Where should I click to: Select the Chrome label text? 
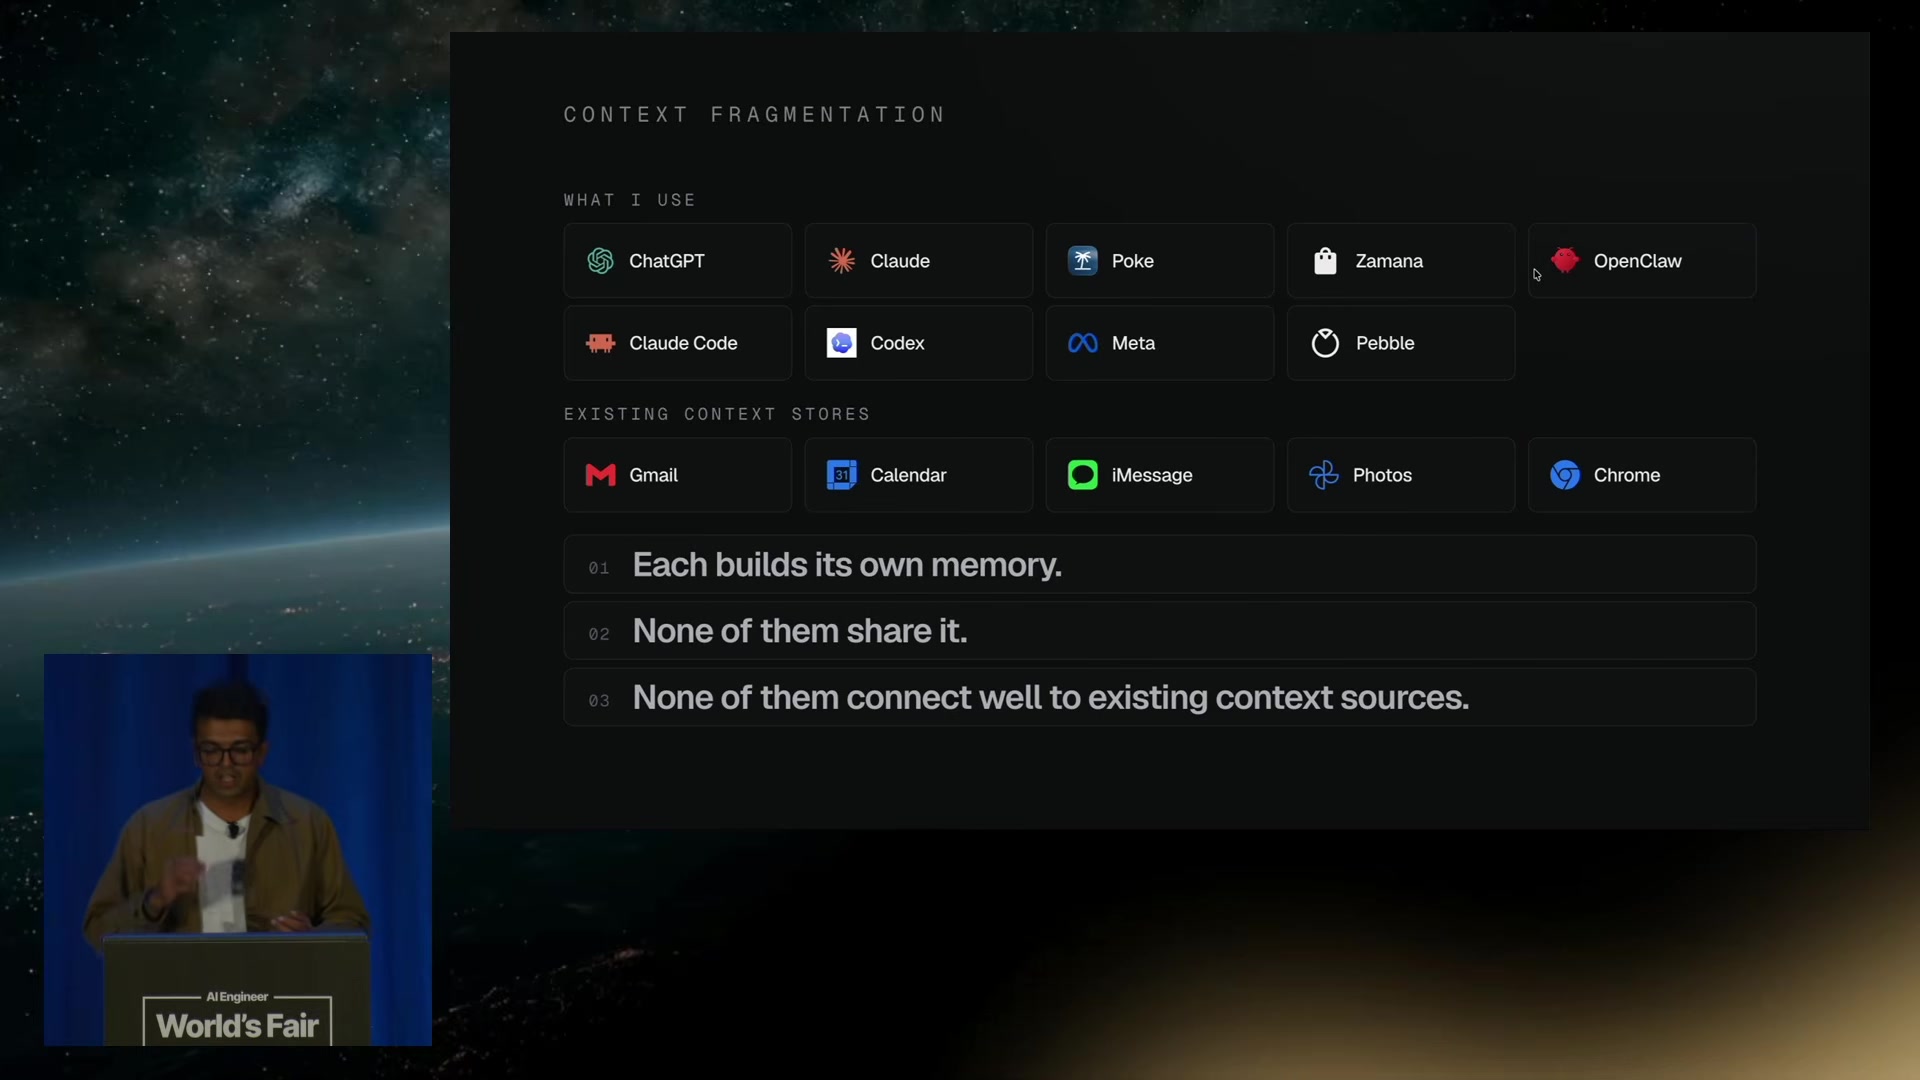[x=1627, y=475]
